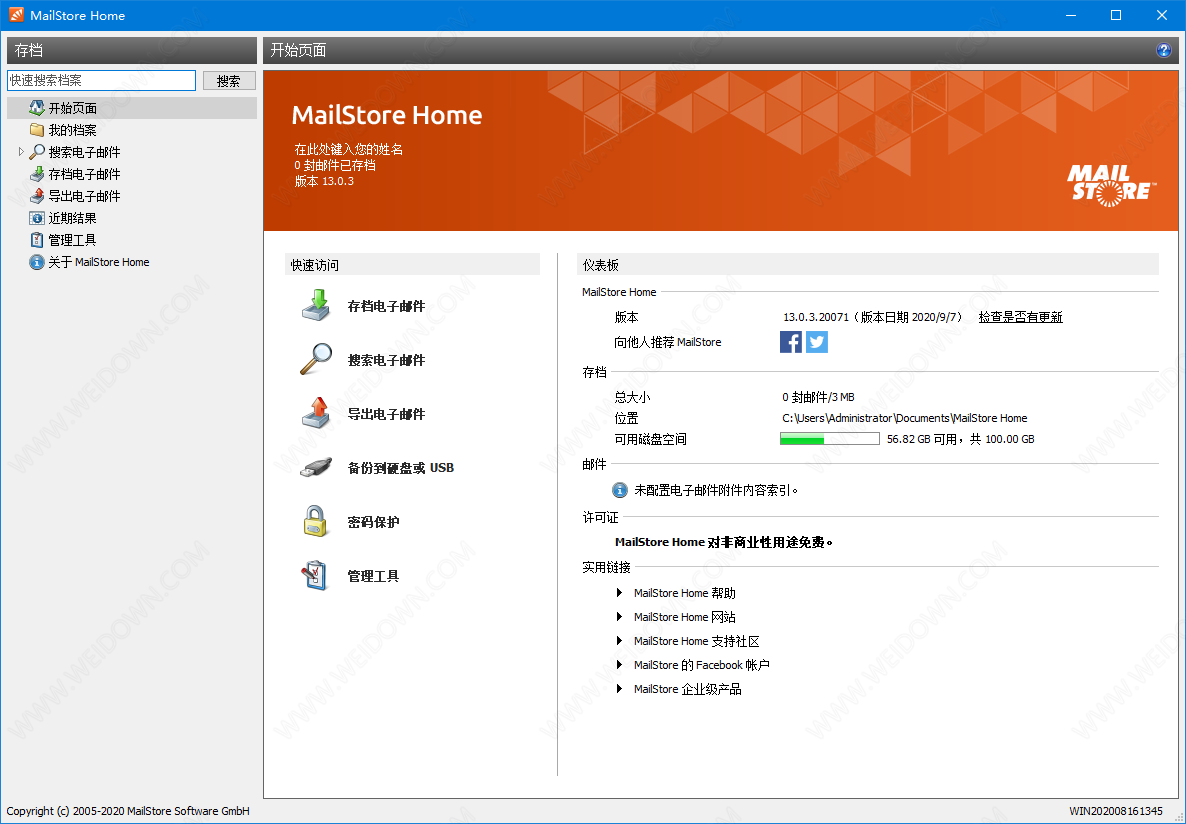Image resolution: width=1186 pixels, height=824 pixels.
Task: Click the 56.82 GB 可用 disk space text
Action: [x=922, y=439]
